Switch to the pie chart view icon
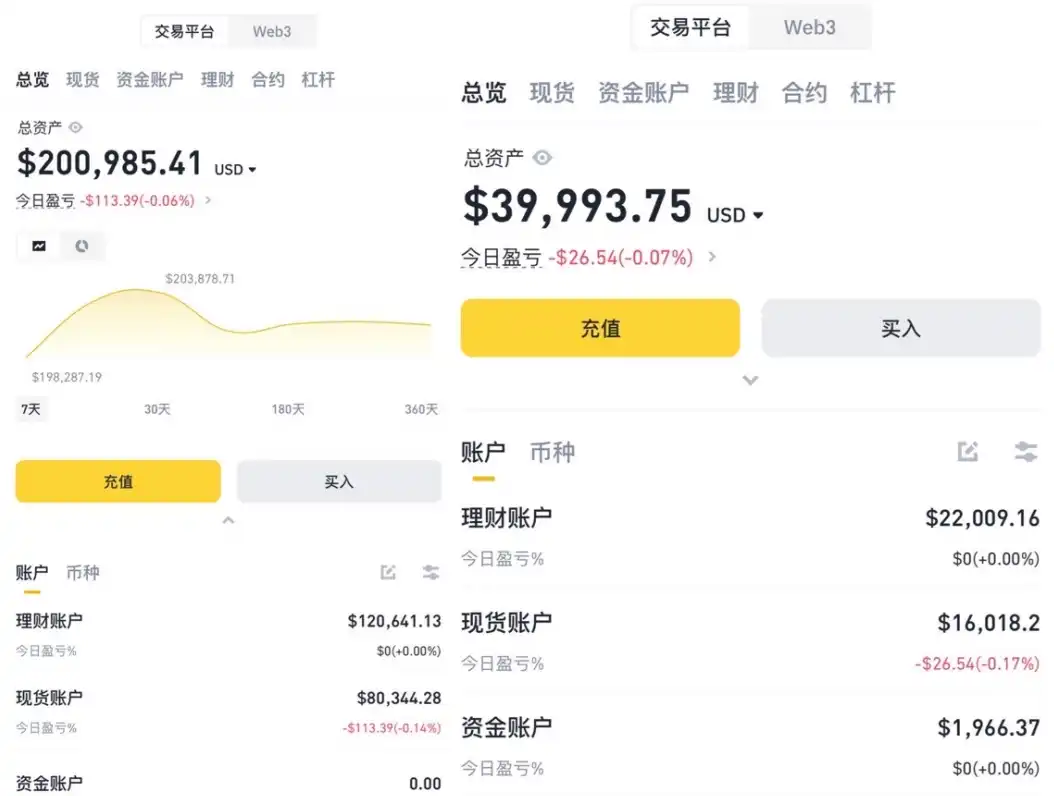The height and width of the screenshot is (796, 1054). (x=82, y=245)
